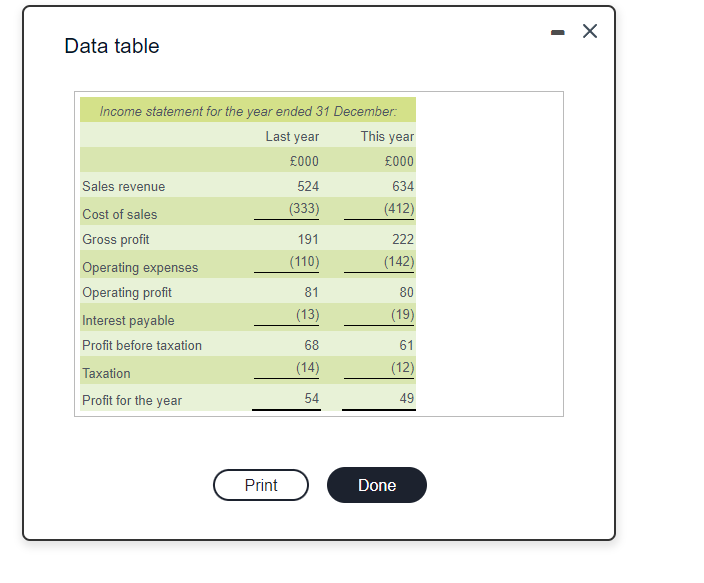Select the 'Data table' title text
The width and height of the screenshot is (704, 583).
[x=112, y=46]
